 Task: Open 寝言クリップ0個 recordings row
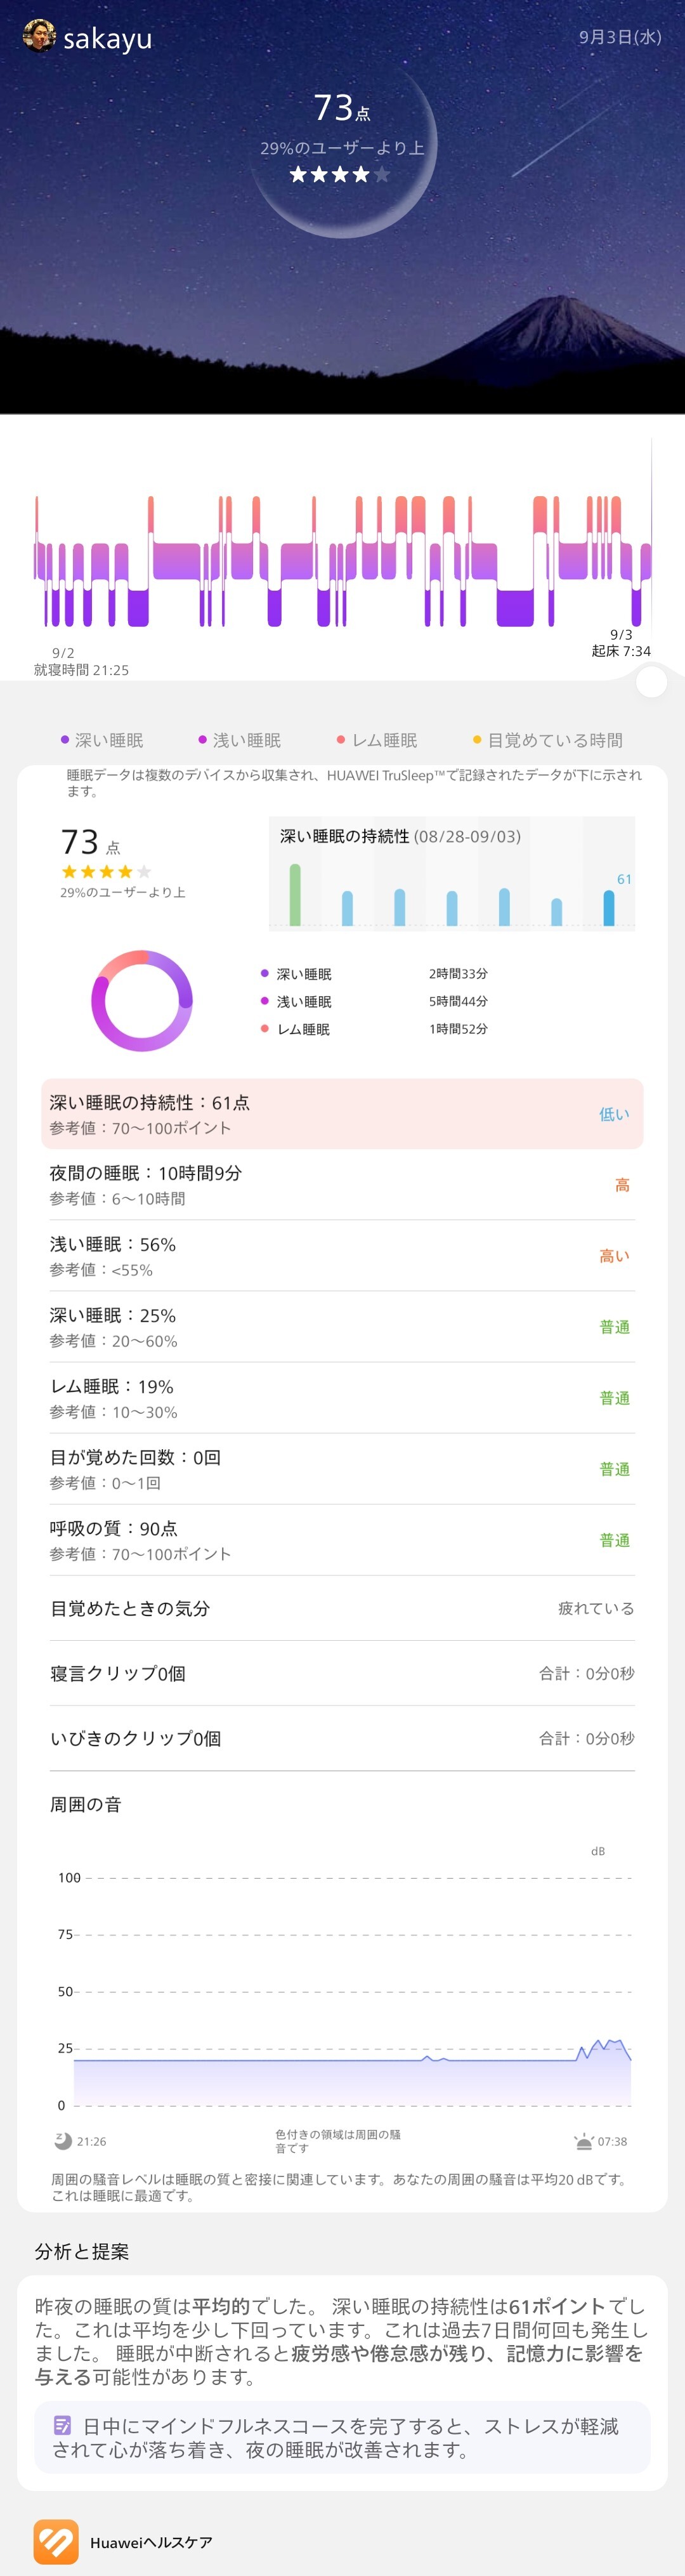(342, 1673)
